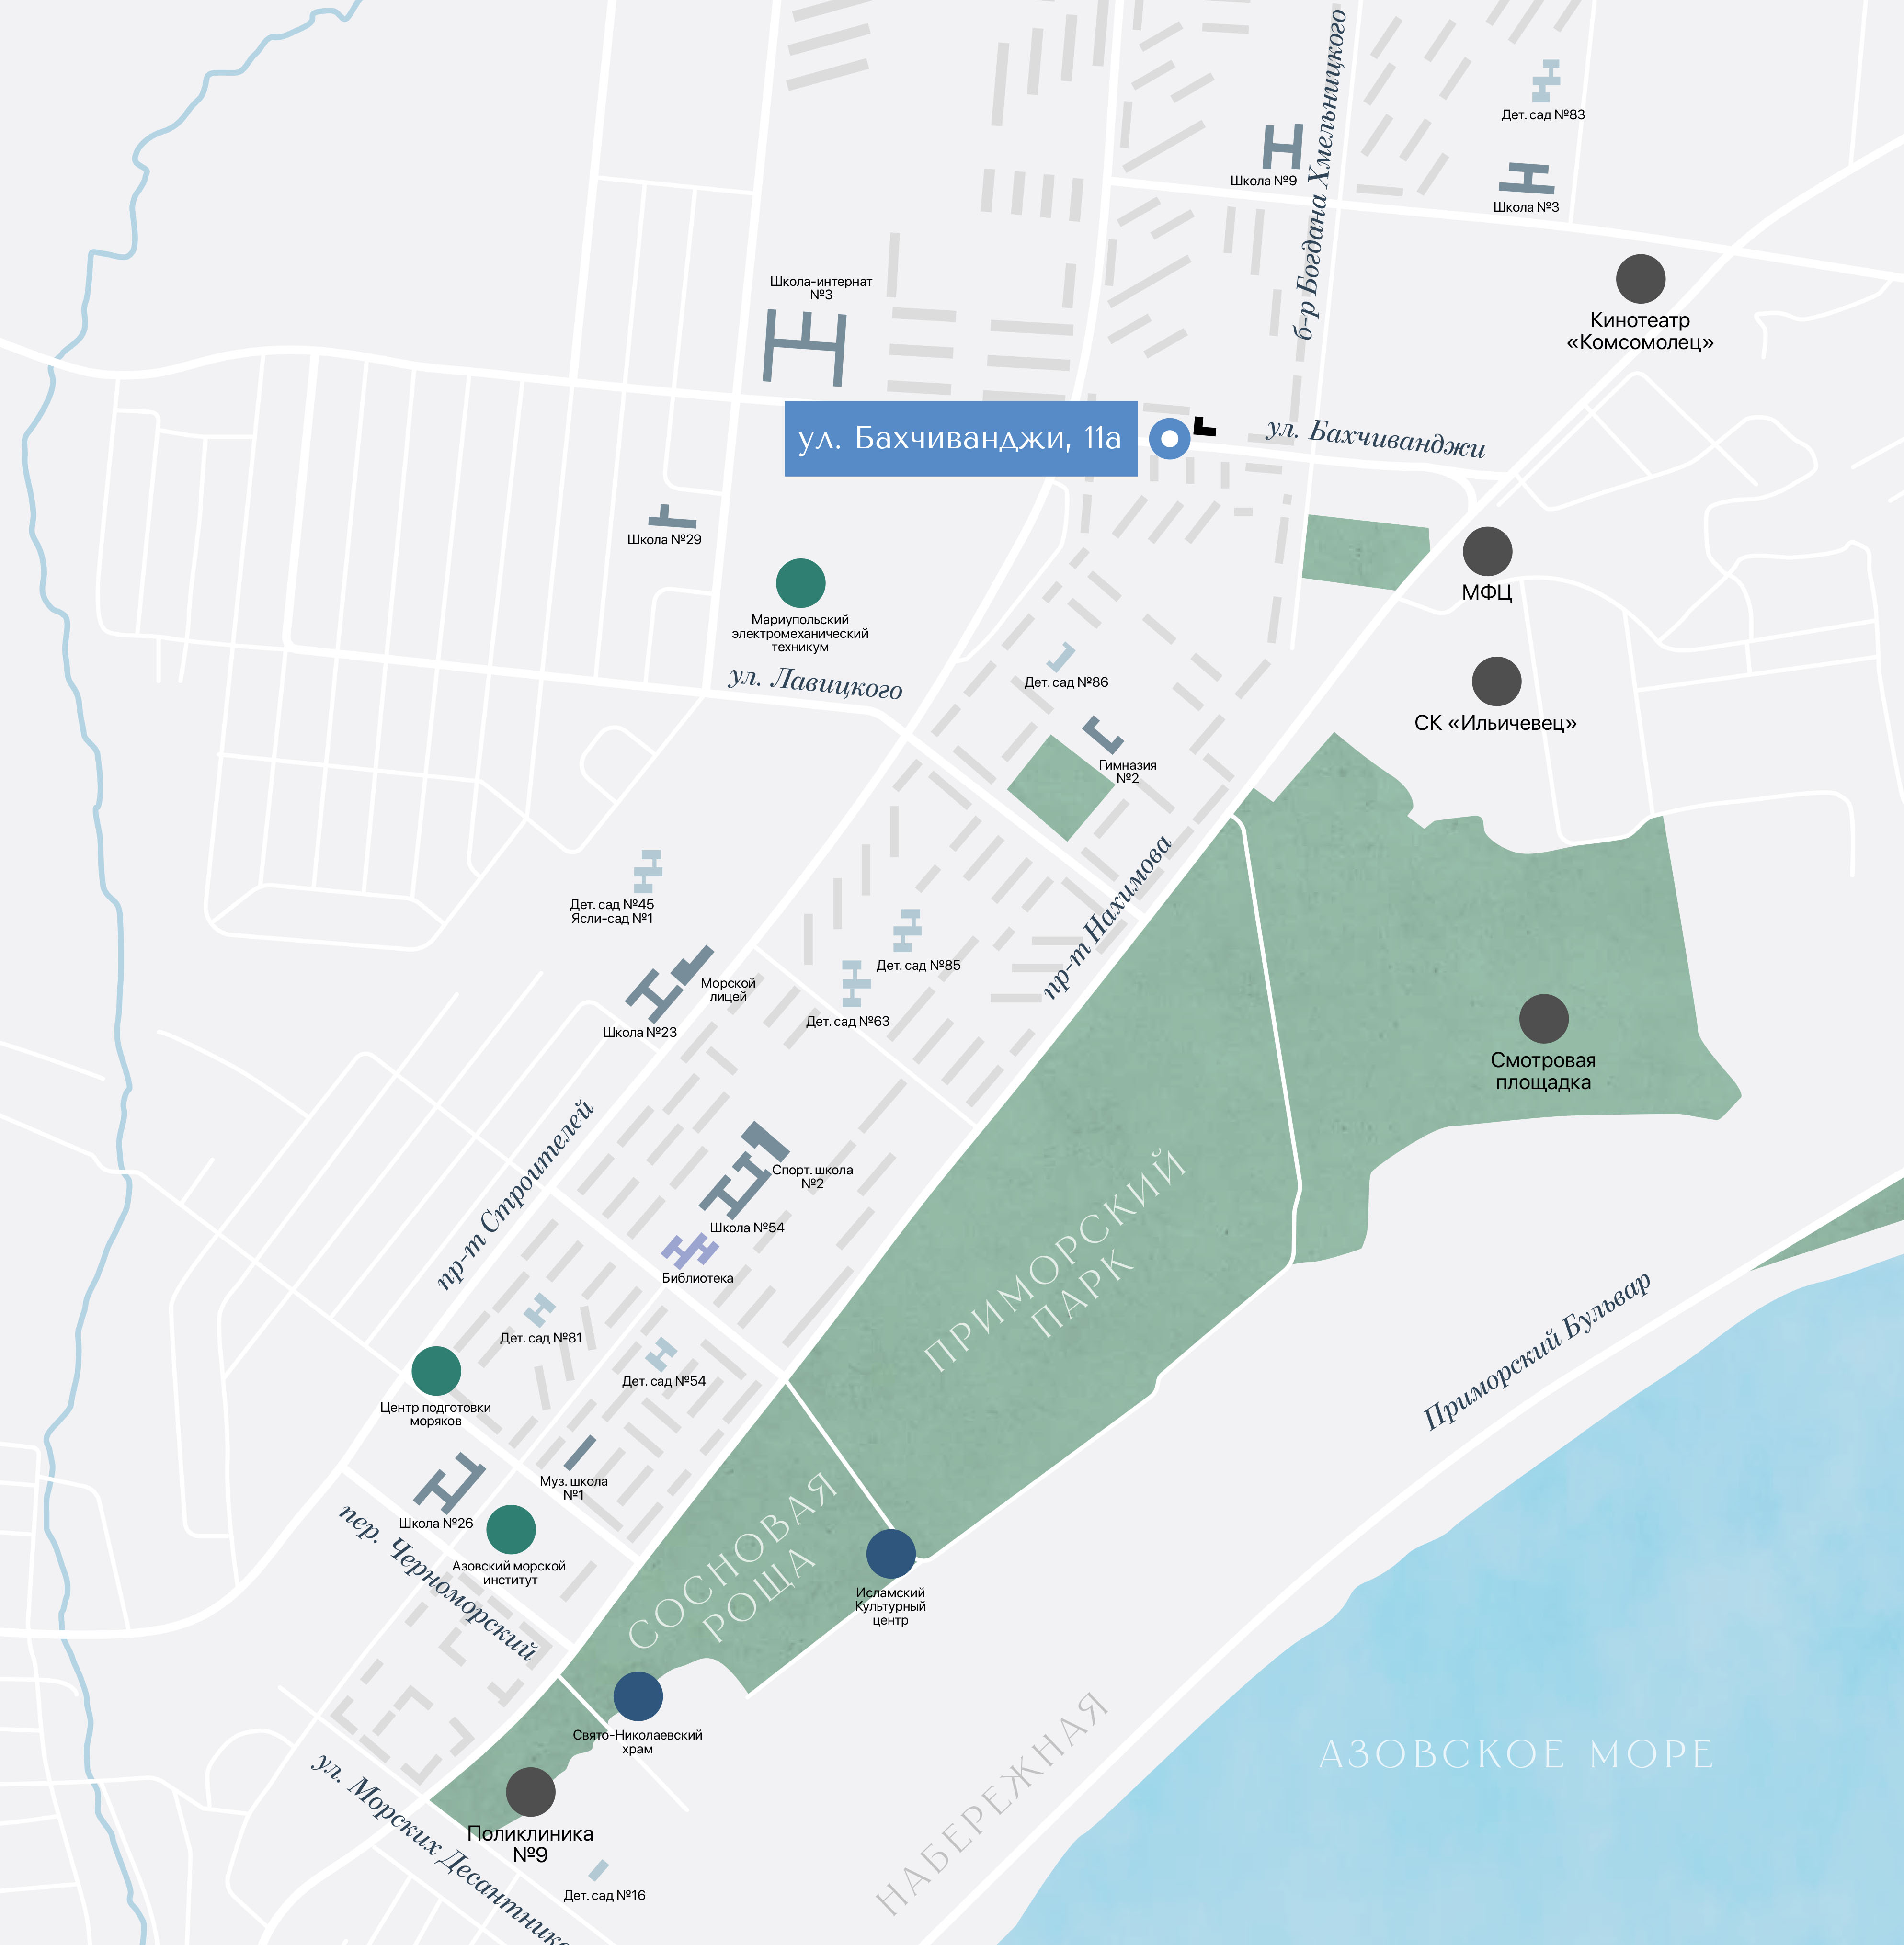This screenshot has width=1904, height=1945.
Task: Select the СК «Ильичевец» marker
Action: [x=1496, y=681]
